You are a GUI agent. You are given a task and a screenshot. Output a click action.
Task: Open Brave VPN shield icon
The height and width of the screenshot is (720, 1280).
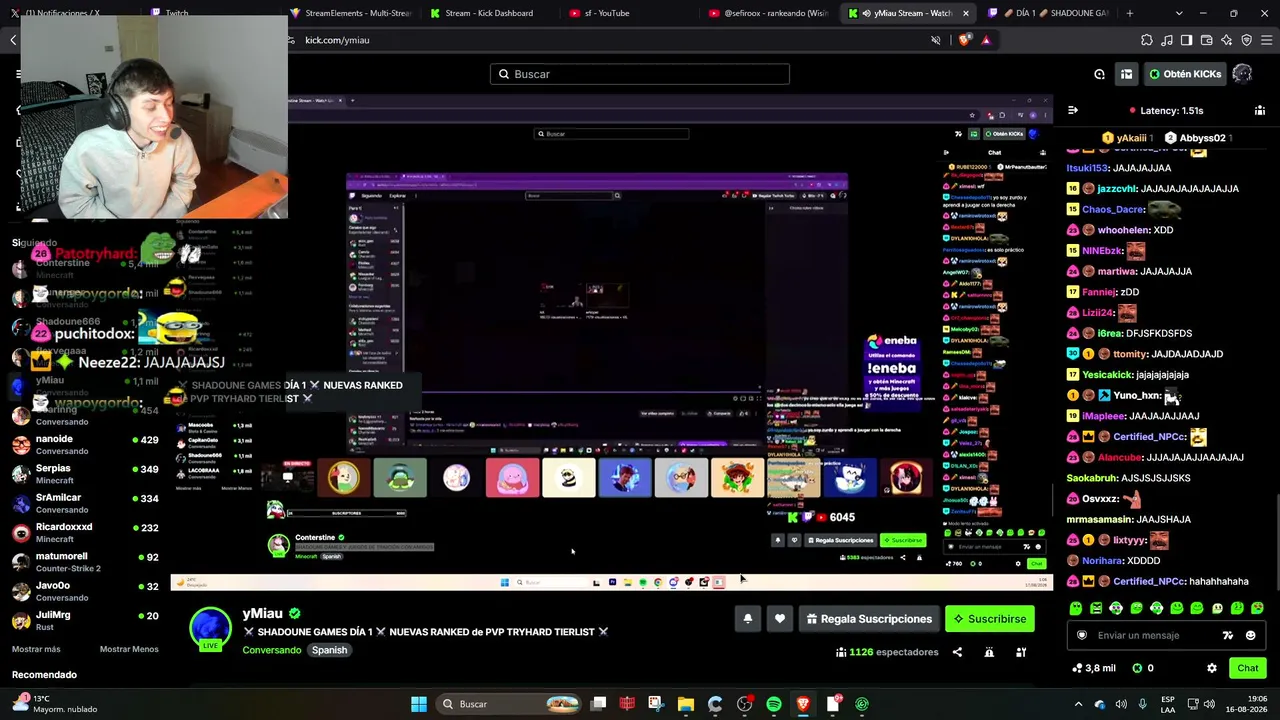1246,40
